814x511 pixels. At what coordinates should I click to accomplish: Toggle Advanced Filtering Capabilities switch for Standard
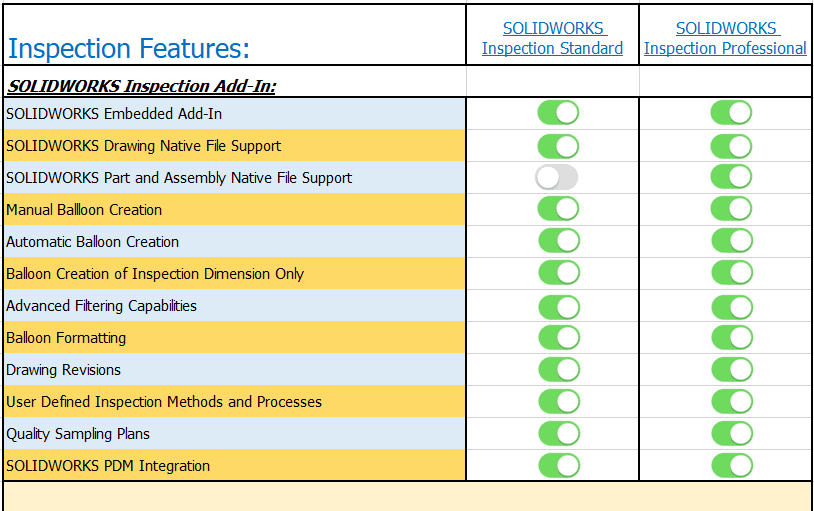point(559,307)
